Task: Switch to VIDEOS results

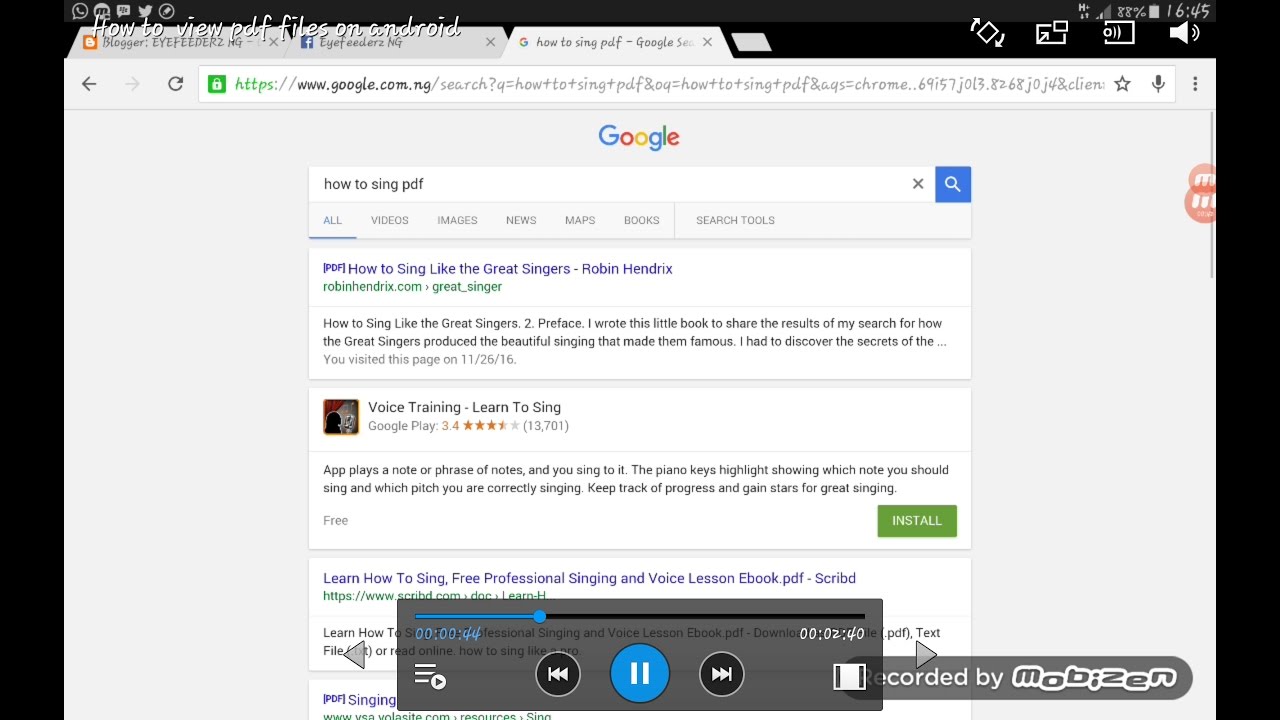Action: (390, 220)
